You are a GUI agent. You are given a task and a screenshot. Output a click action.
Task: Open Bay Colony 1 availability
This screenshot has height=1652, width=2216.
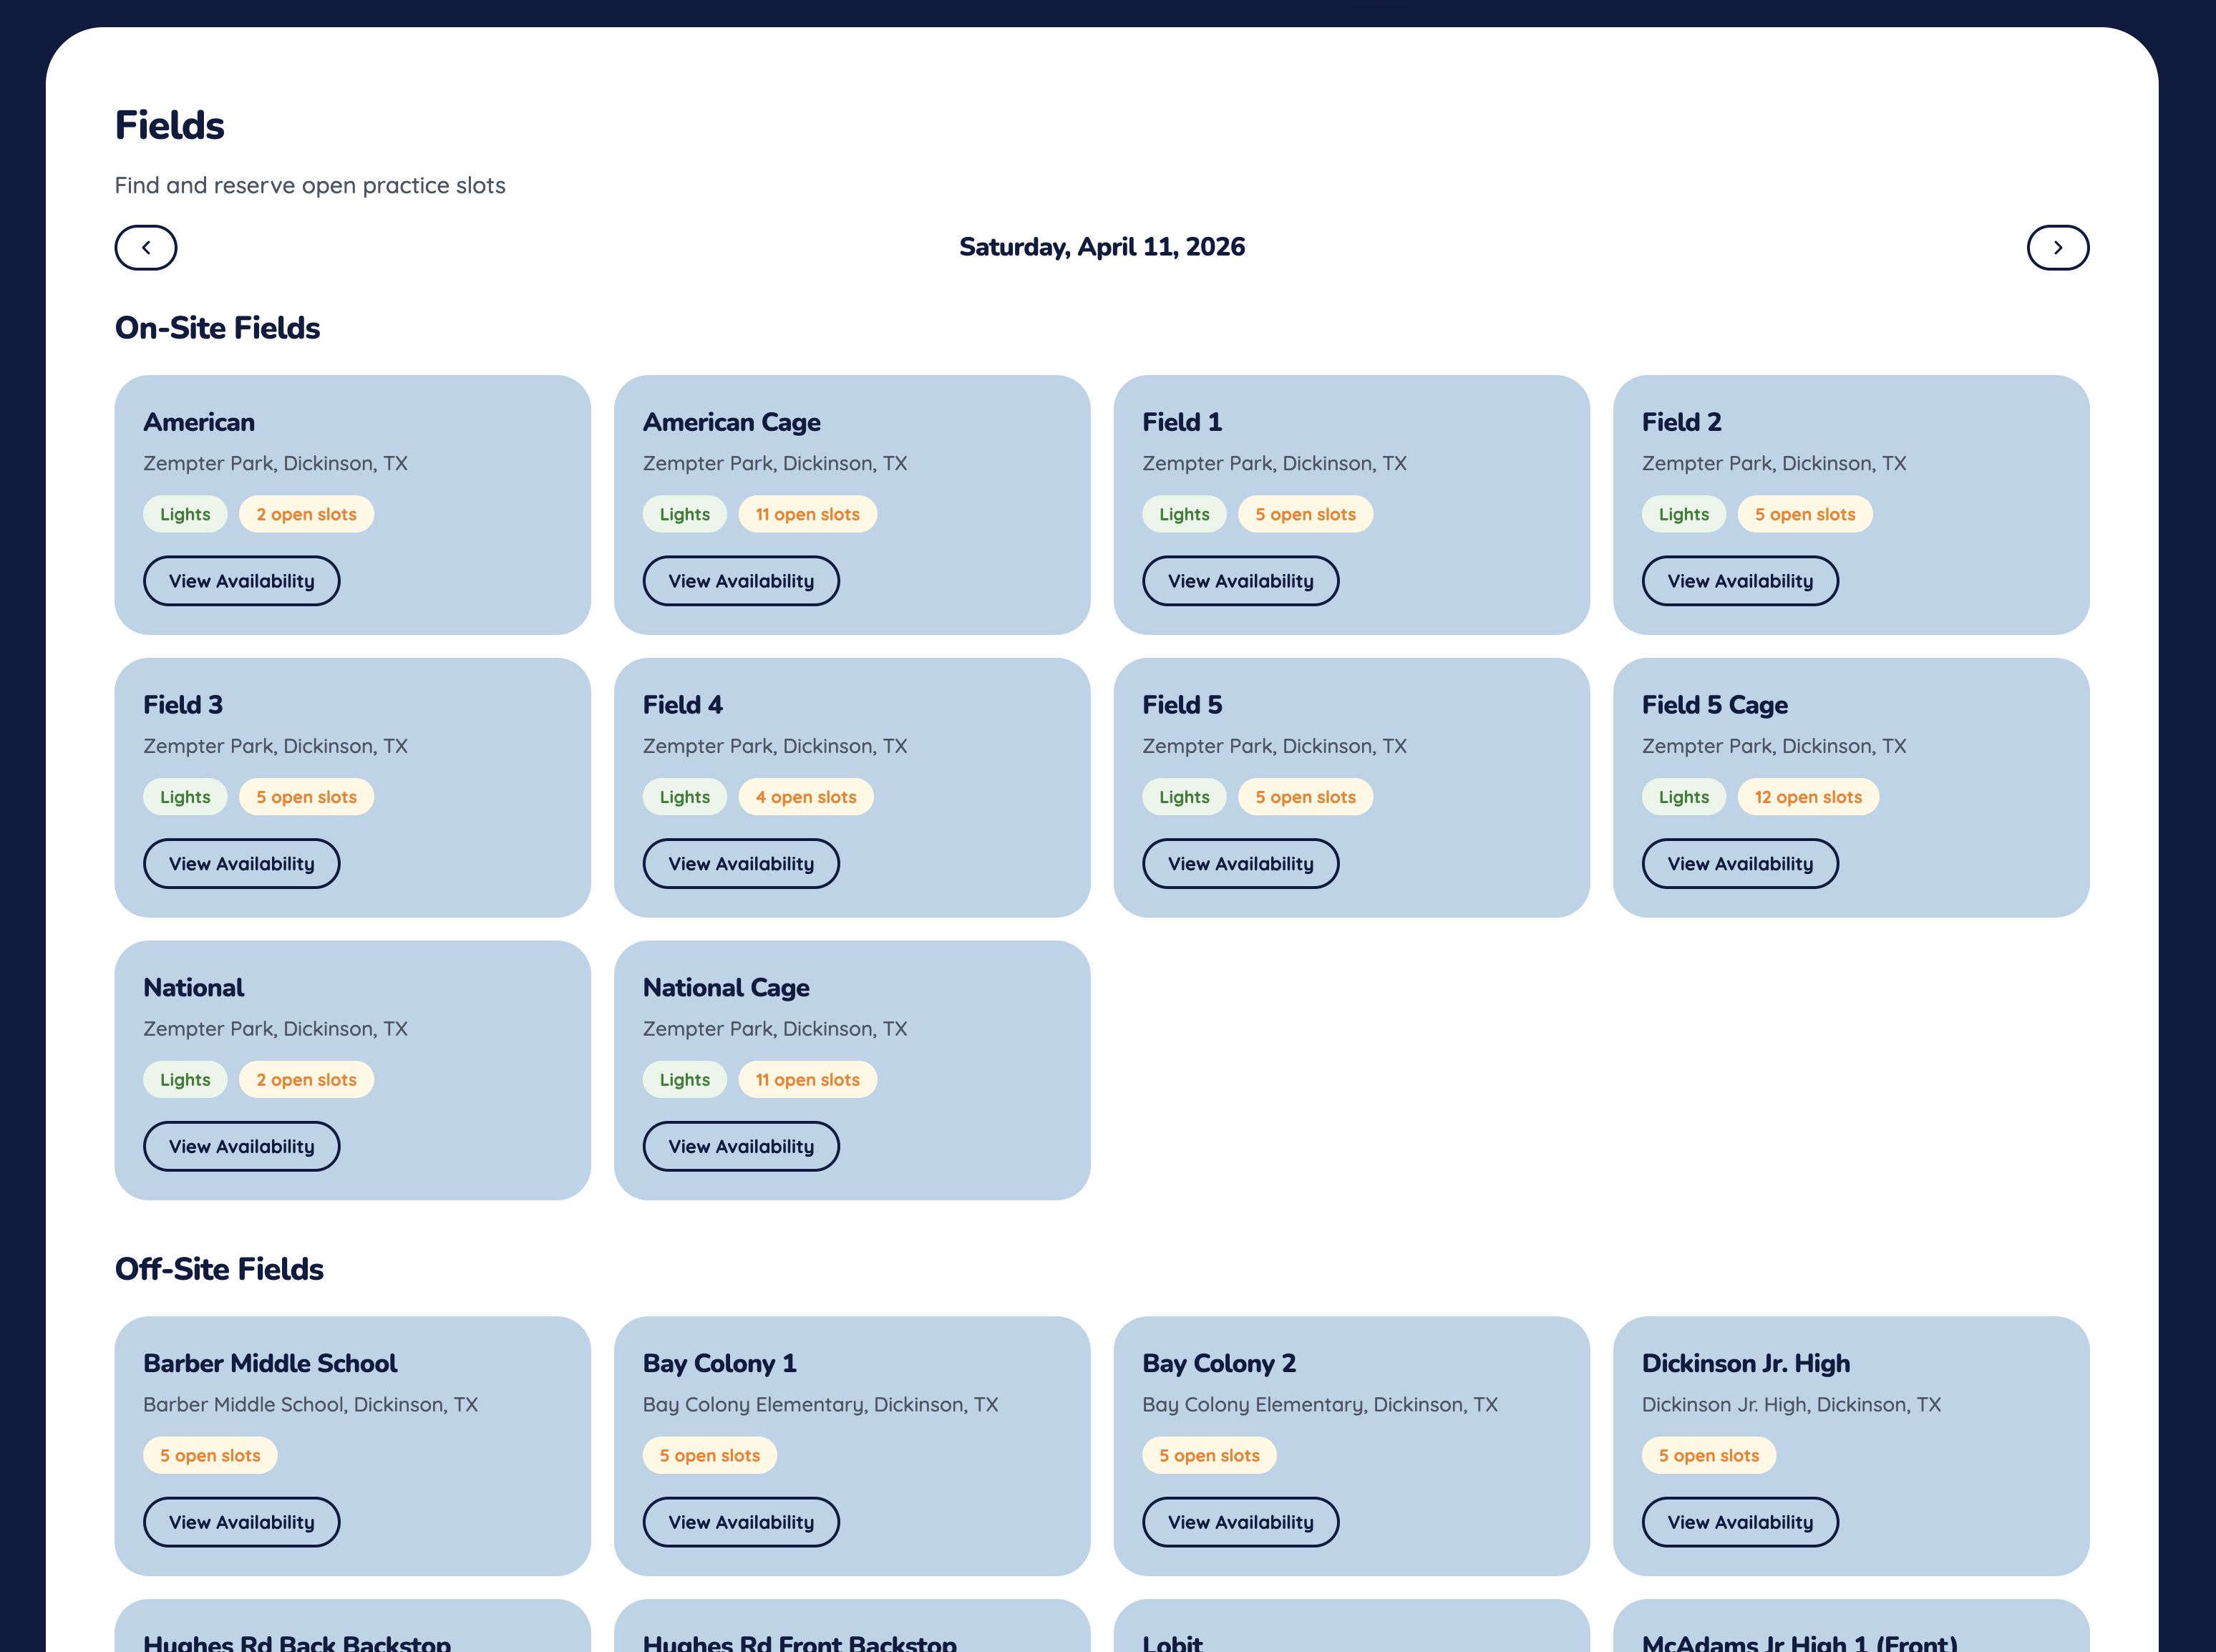tap(740, 1522)
